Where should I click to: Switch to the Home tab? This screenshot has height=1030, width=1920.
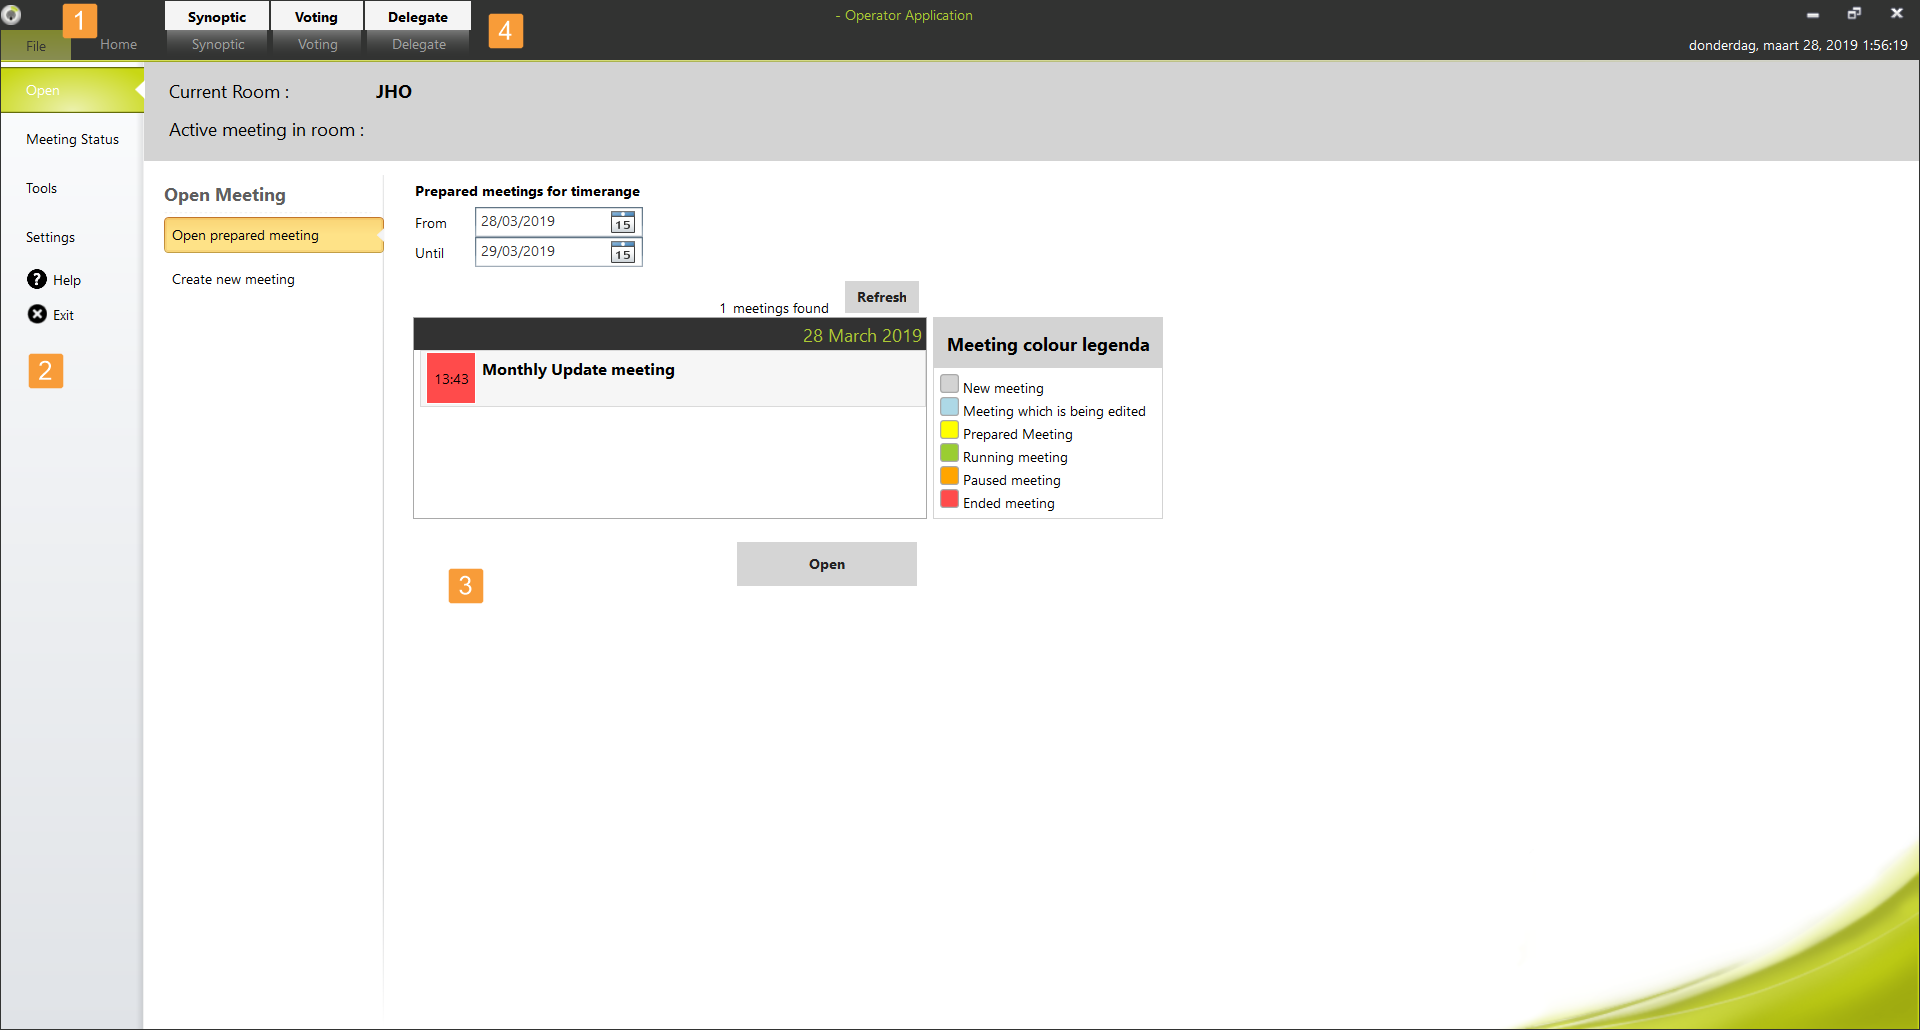tap(118, 45)
